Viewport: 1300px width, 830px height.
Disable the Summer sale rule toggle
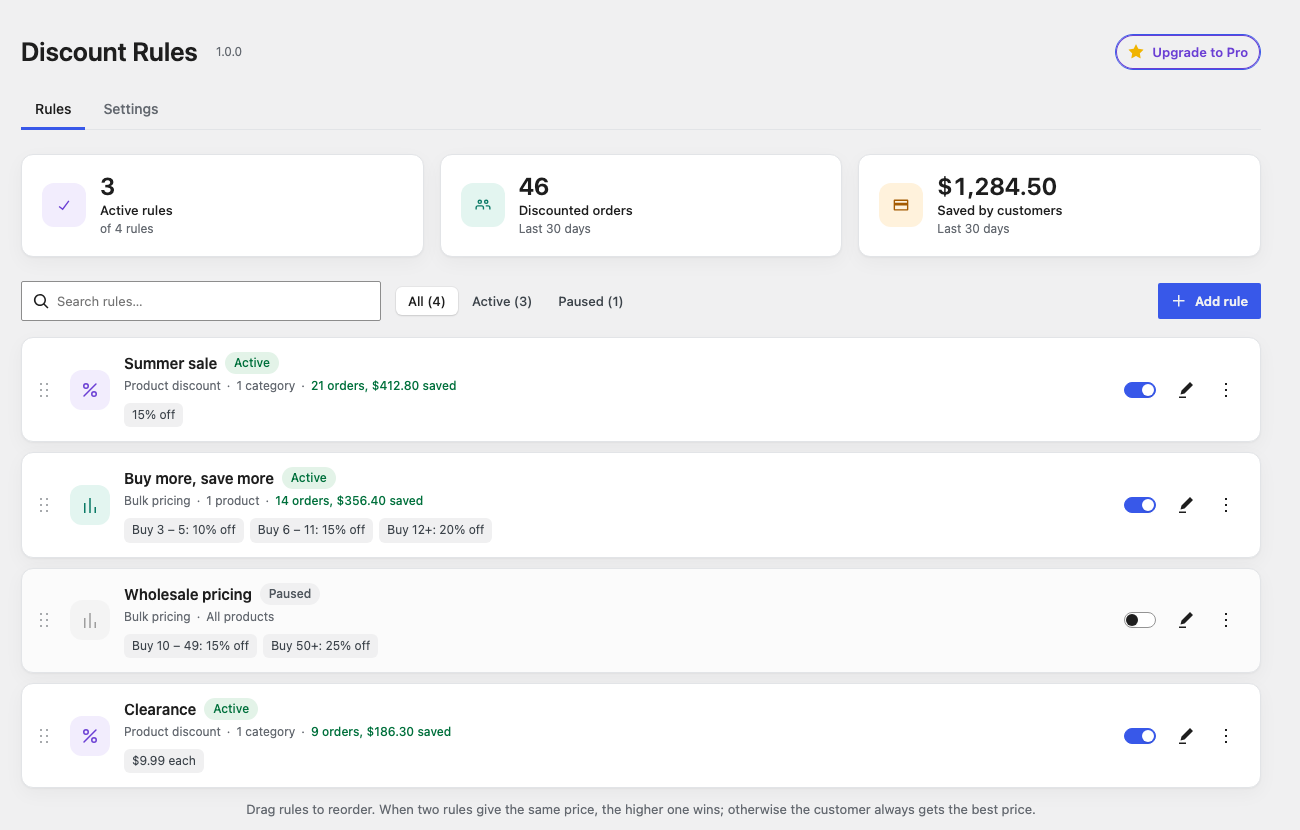coord(1140,390)
